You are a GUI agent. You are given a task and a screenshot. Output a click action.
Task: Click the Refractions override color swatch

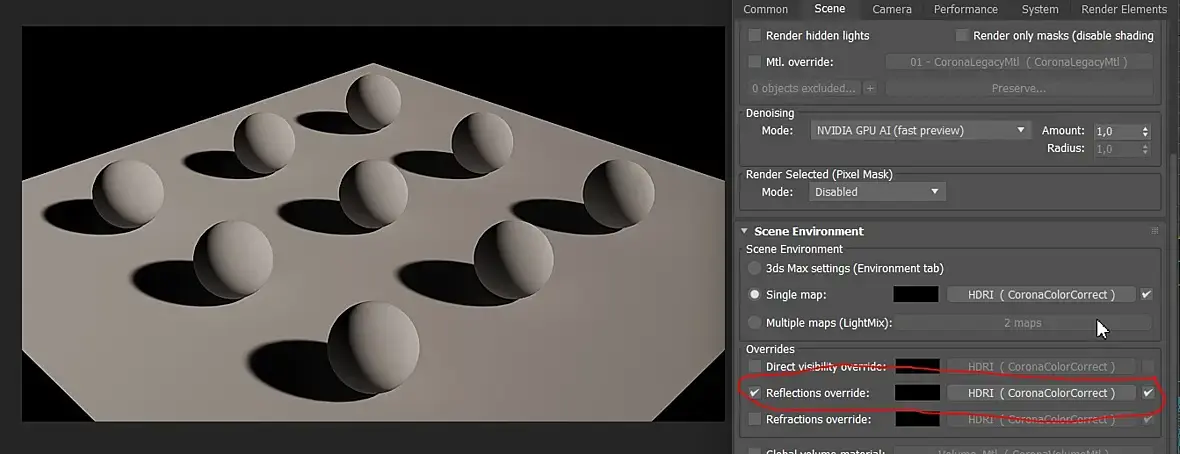(x=917, y=419)
